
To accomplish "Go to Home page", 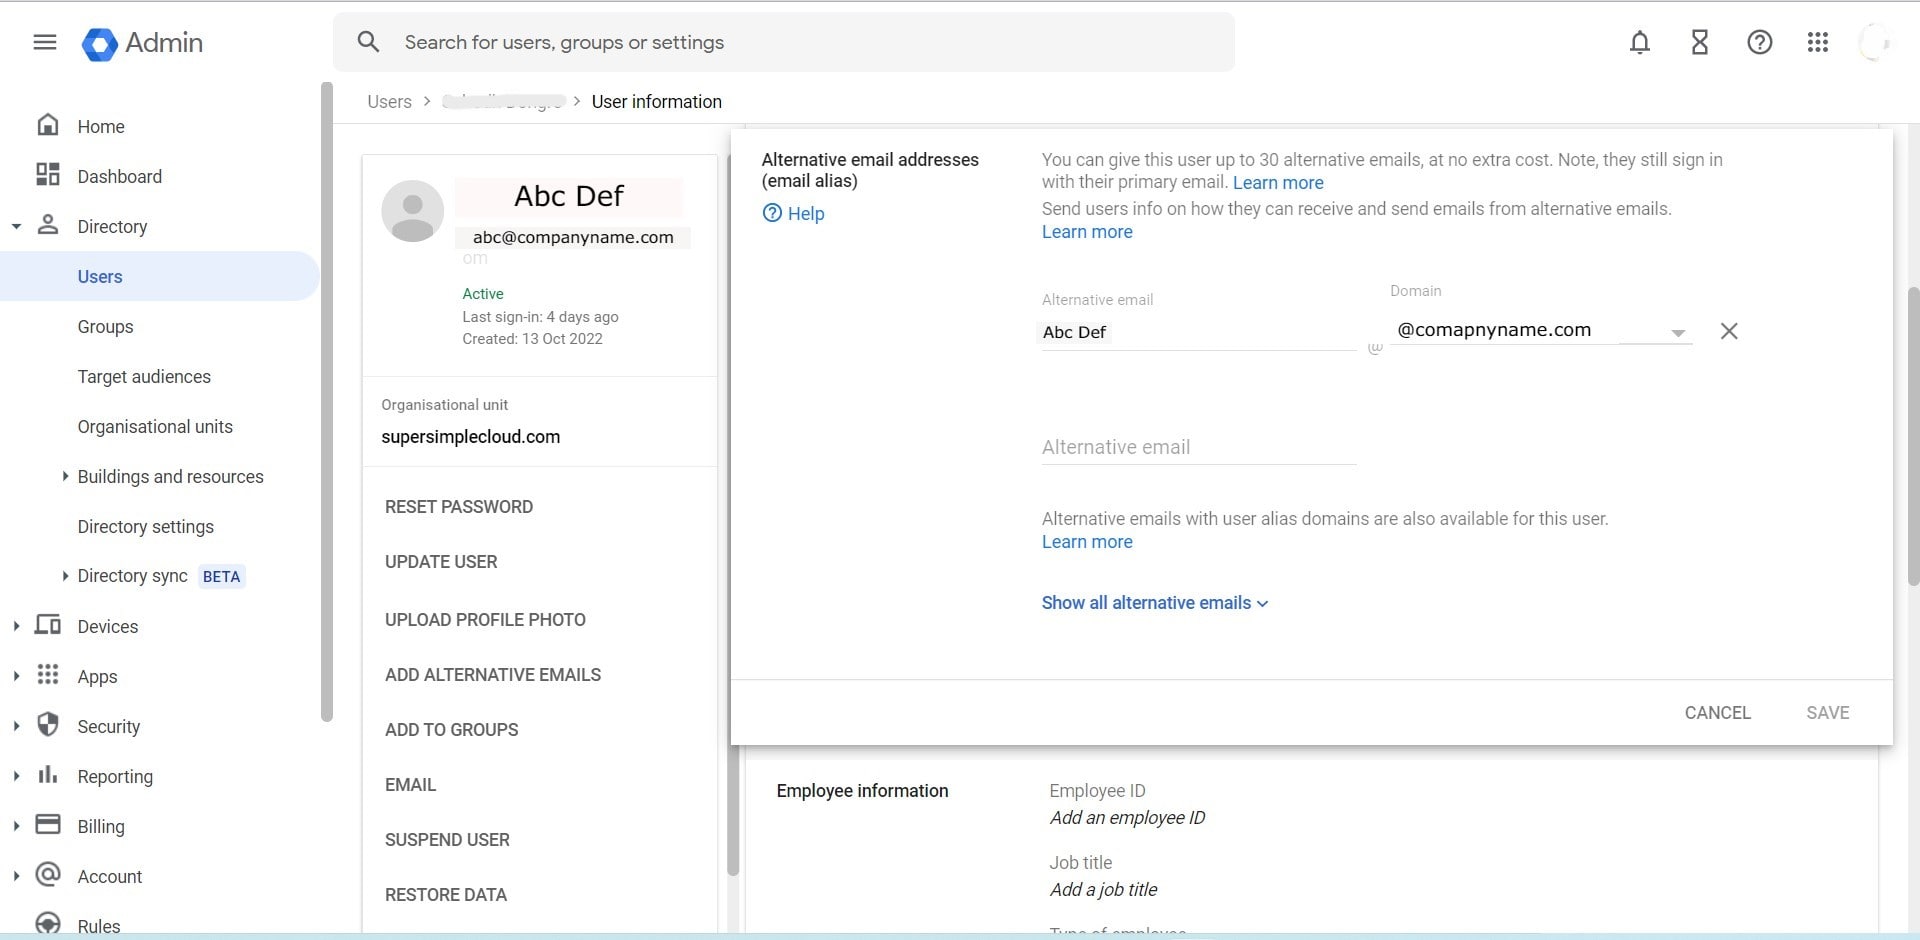I will coord(101,127).
